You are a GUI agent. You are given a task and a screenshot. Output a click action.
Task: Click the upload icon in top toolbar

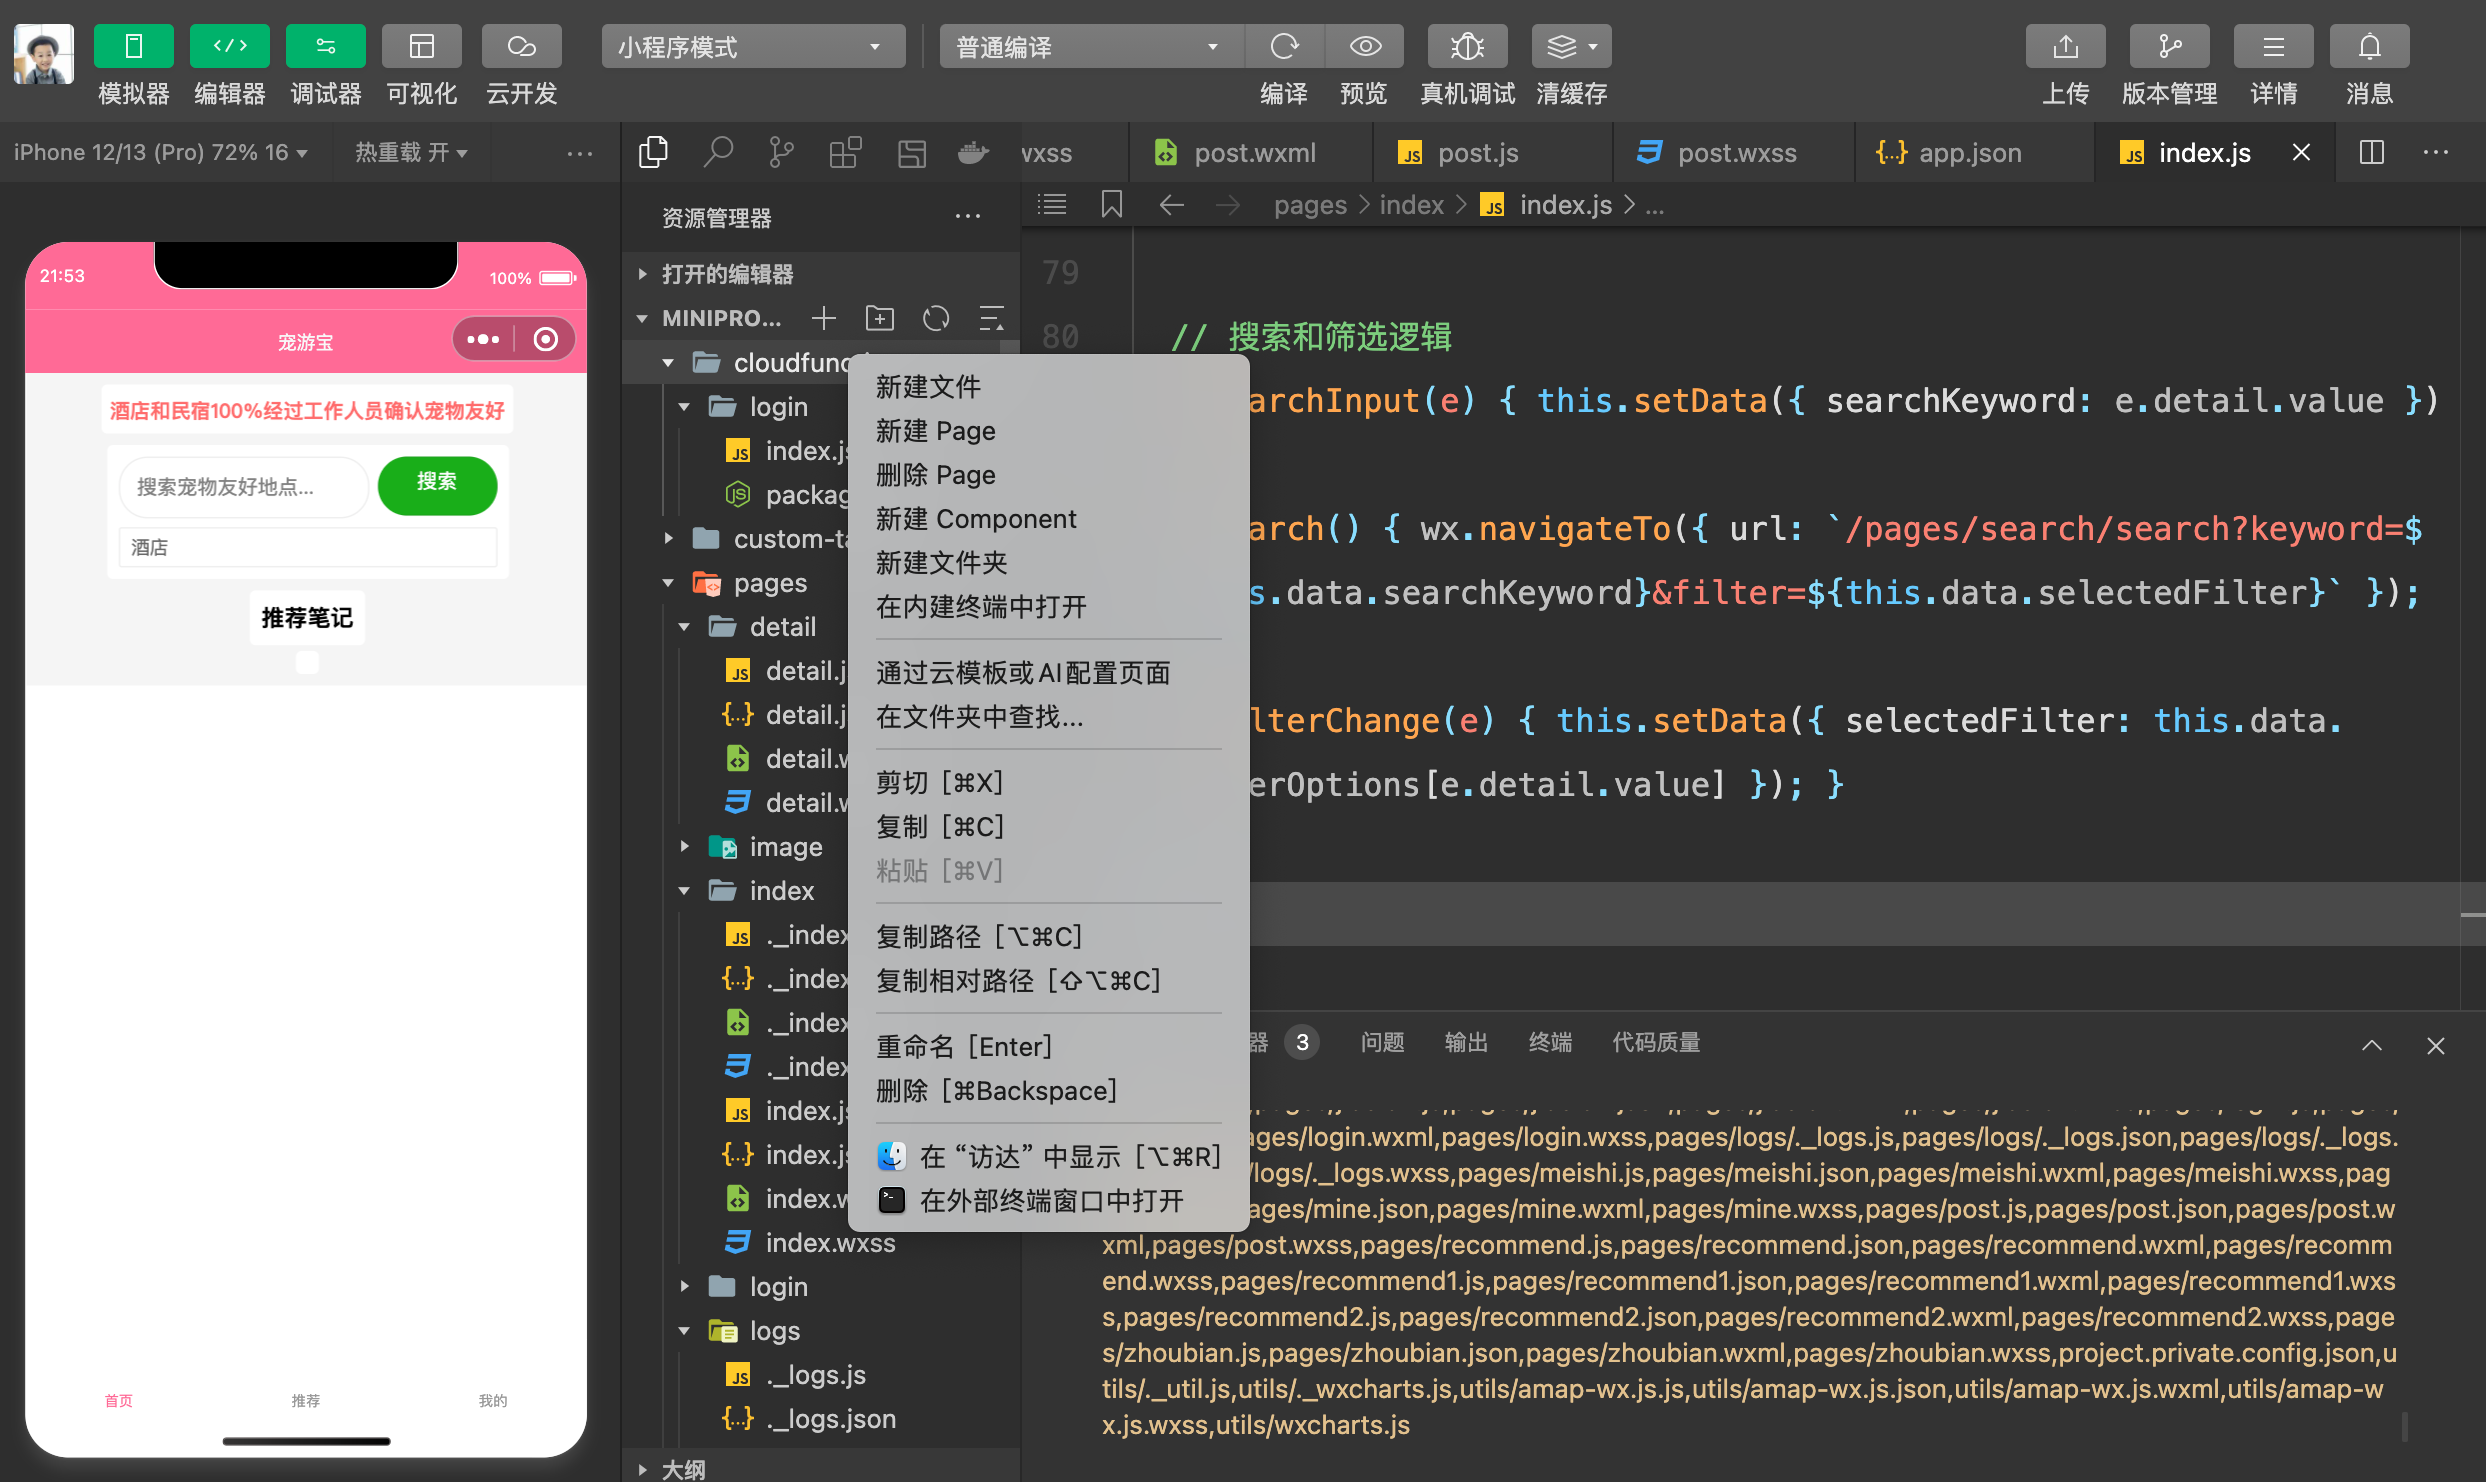2065,46
